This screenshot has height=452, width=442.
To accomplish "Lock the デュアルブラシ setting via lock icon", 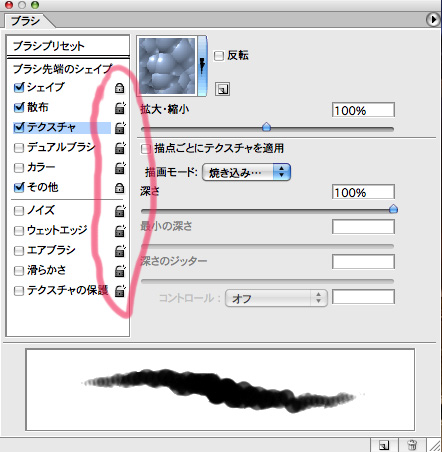I will point(120,148).
